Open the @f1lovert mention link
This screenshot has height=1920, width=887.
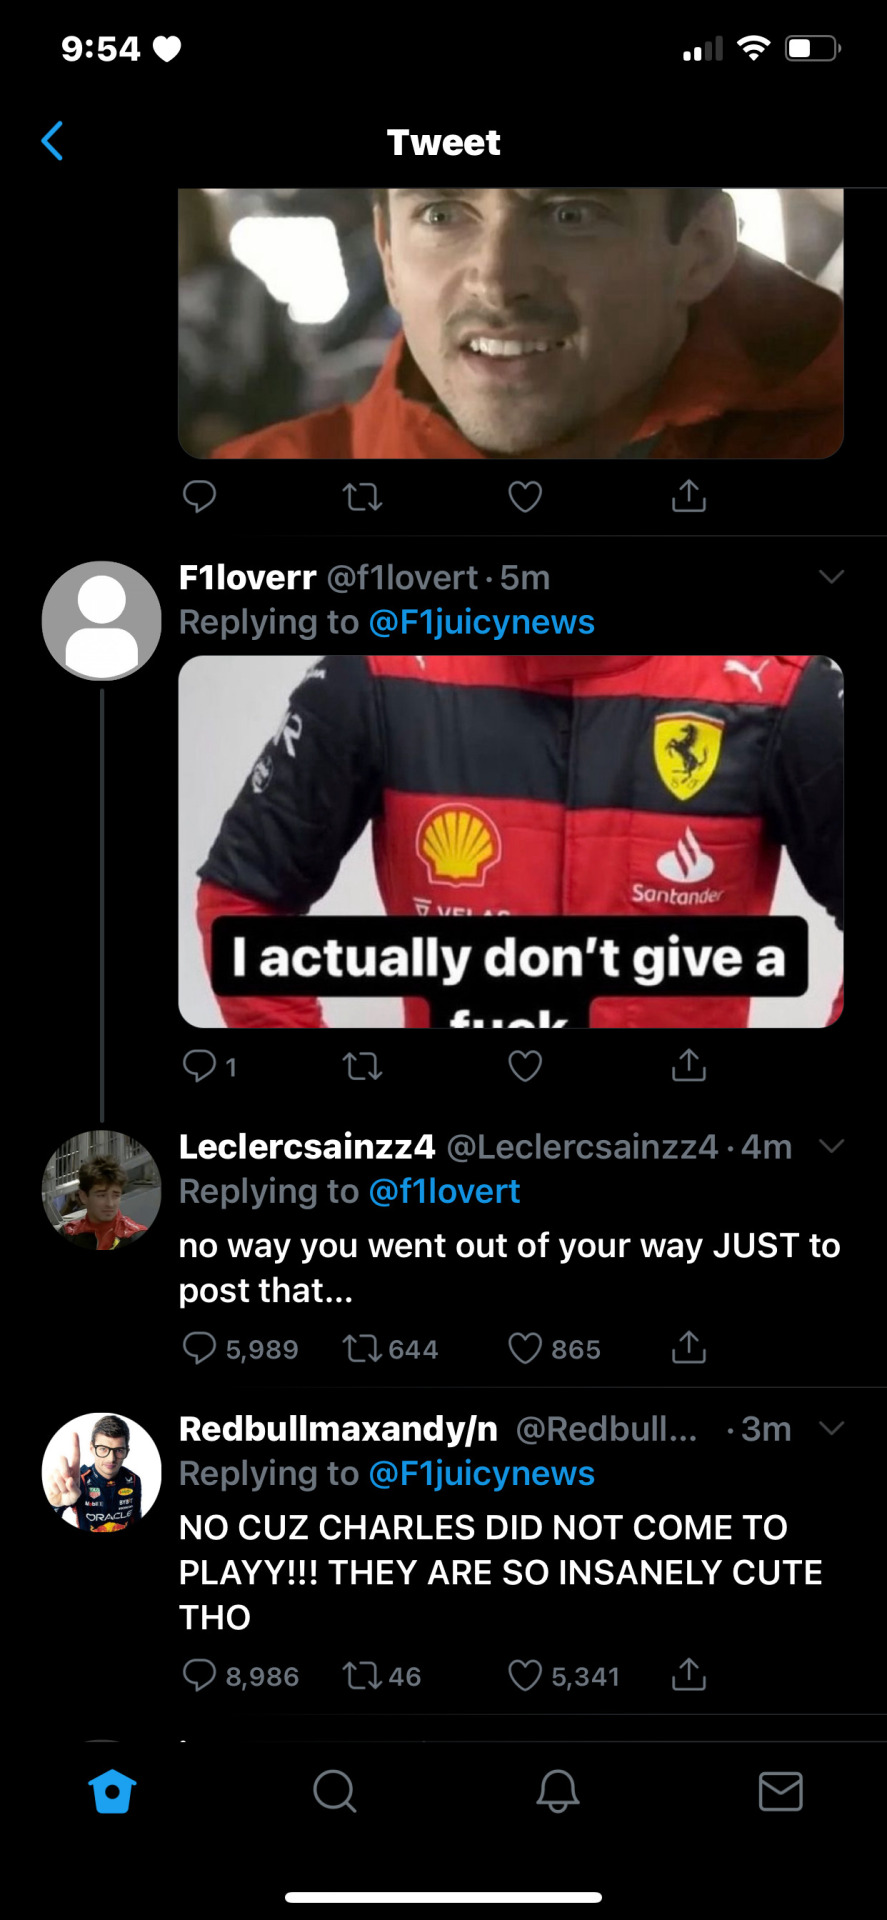[x=444, y=1191]
